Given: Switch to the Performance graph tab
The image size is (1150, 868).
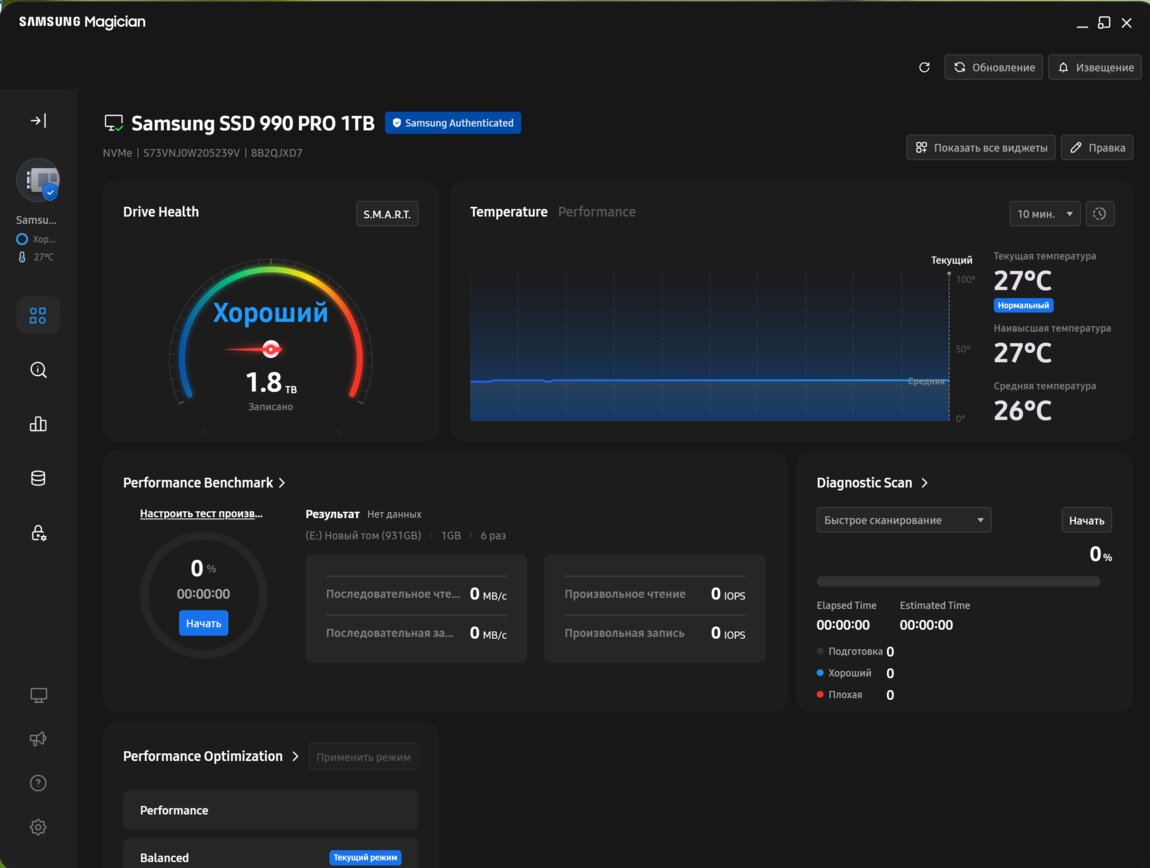Looking at the screenshot, I should tap(596, 212).
